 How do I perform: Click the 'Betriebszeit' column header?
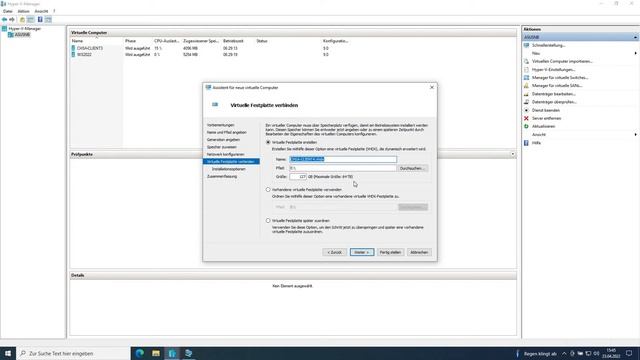[x=233, y=41]
